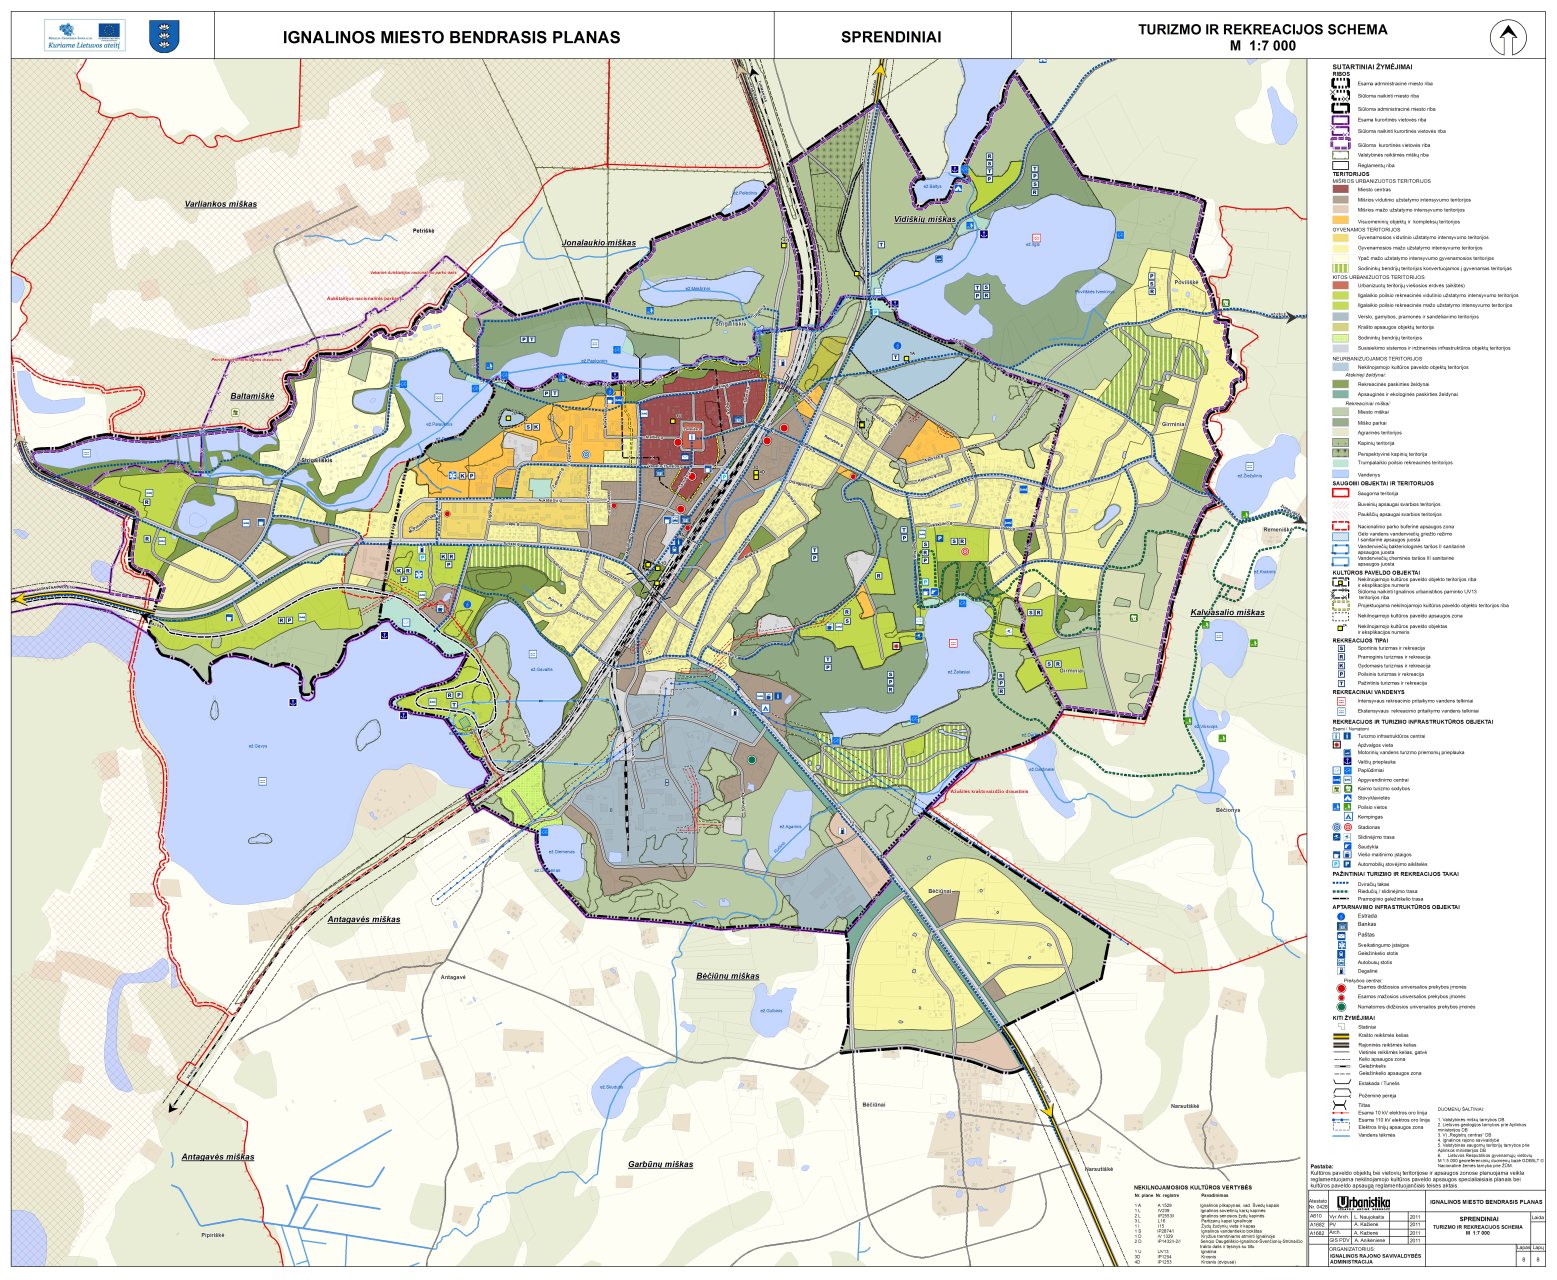Click the Esamos didžiosios prekybos įmonės red circle

1341,987
